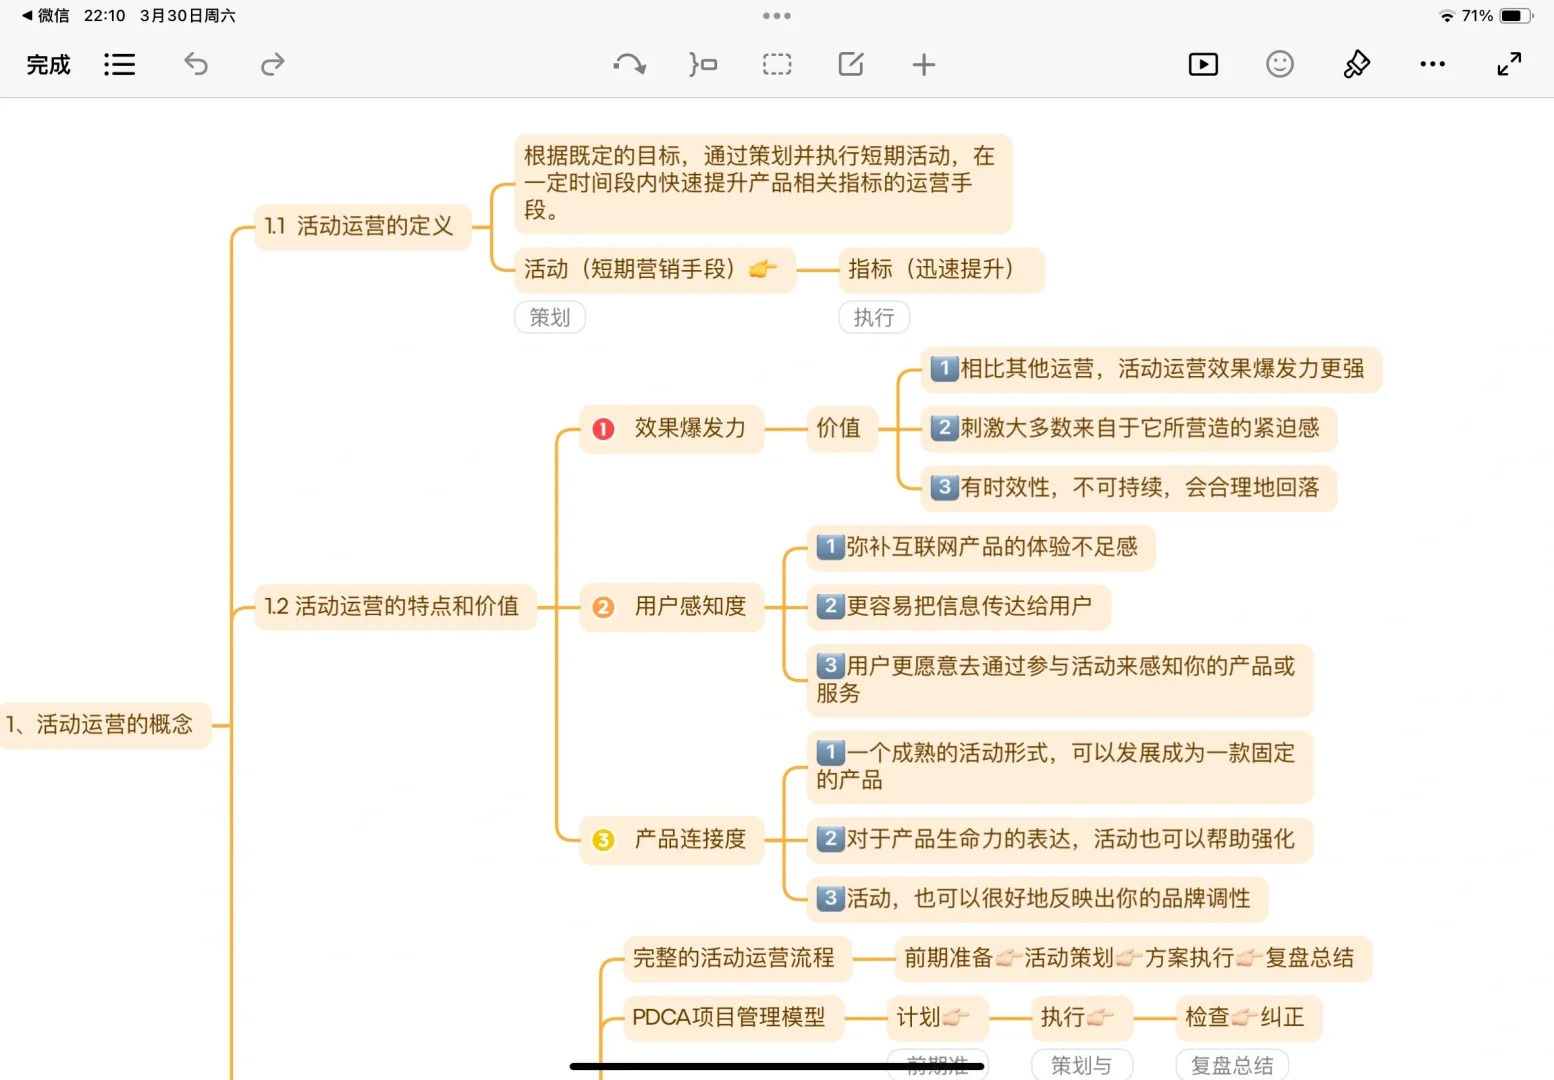Return to WeChat via back arrow

[45, 16]
